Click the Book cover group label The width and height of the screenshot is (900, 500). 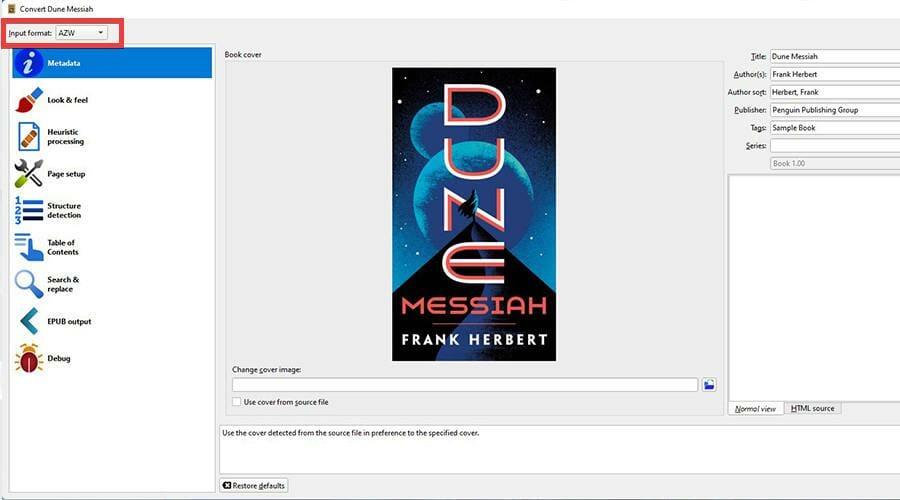click(x=243, y=55)
